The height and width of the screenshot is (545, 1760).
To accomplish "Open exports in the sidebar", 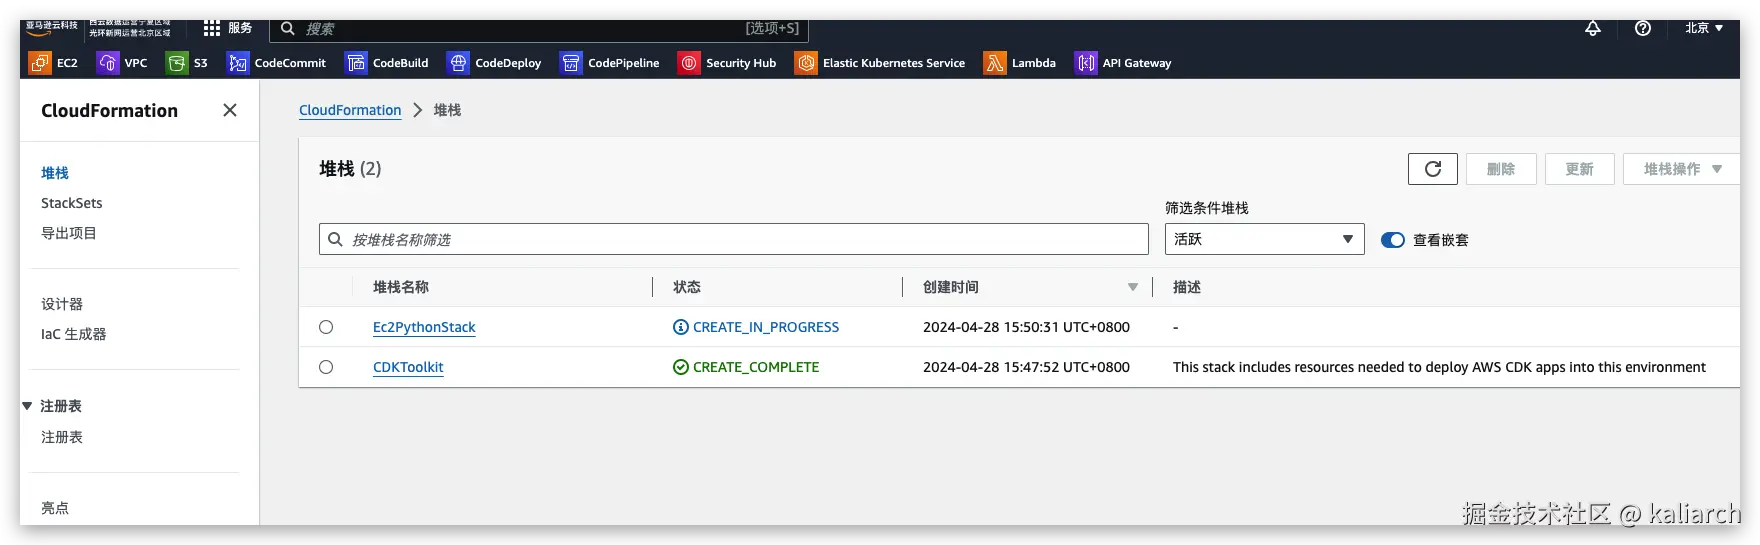I will click(69, 233).
